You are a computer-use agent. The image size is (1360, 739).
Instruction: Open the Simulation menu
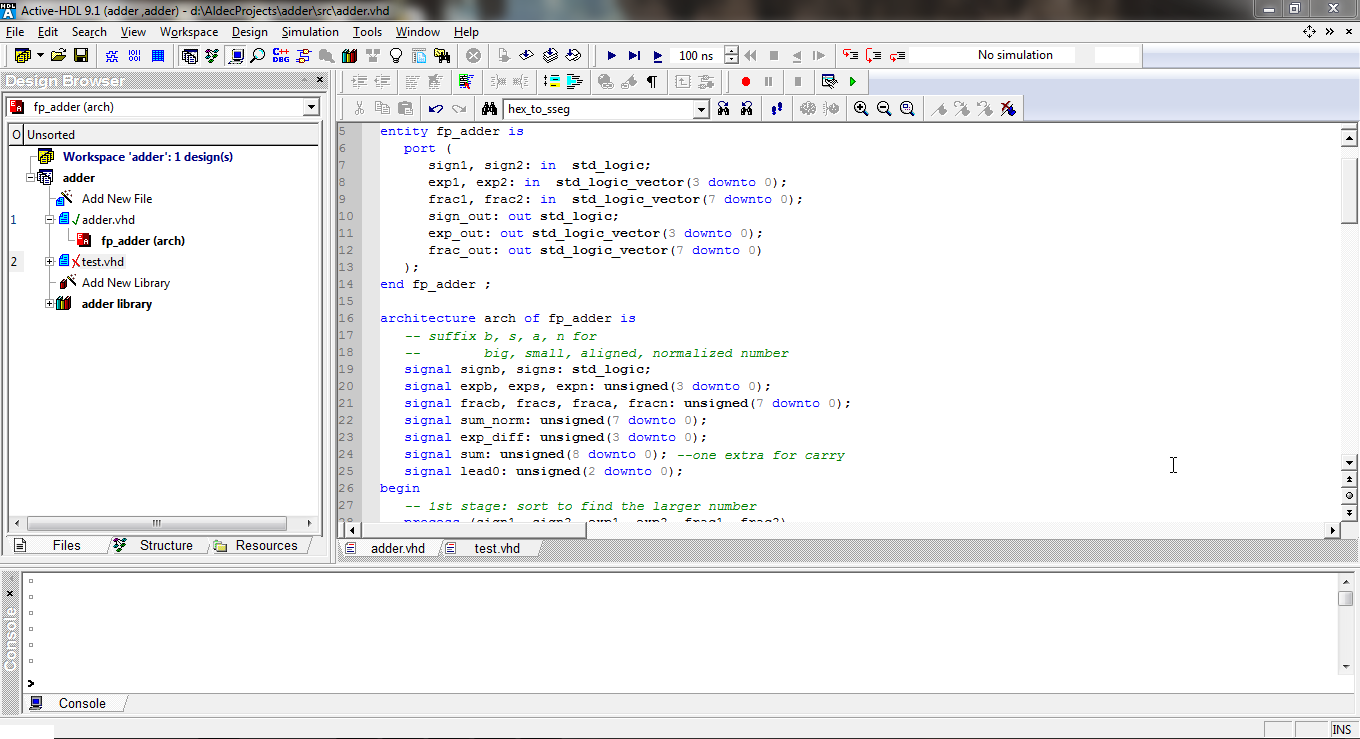point(310,32)
